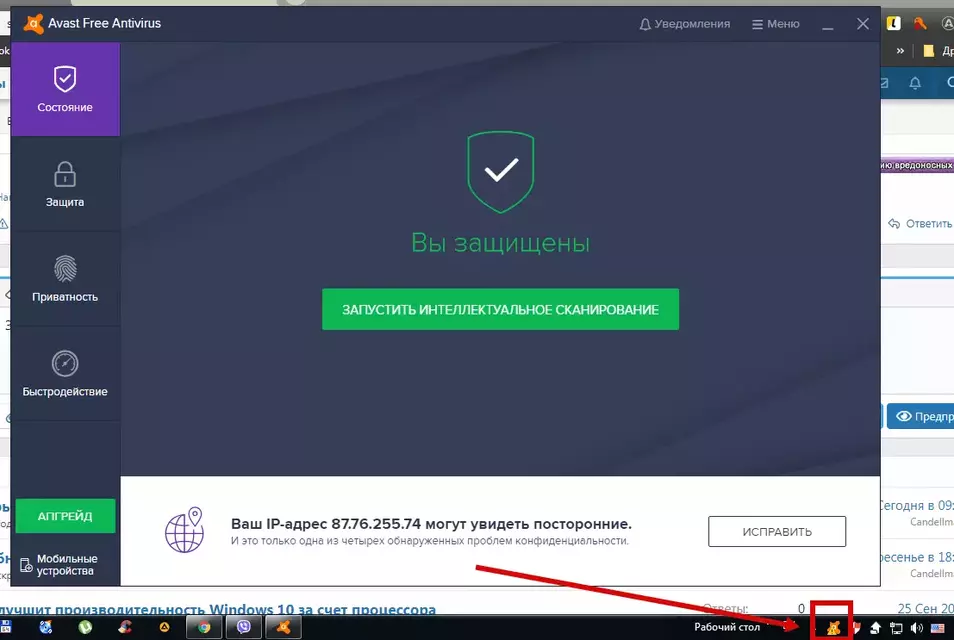The height and width of the screenshot is (640, 954).
Task: Open Viber from the taskbar
Action: 243,627
